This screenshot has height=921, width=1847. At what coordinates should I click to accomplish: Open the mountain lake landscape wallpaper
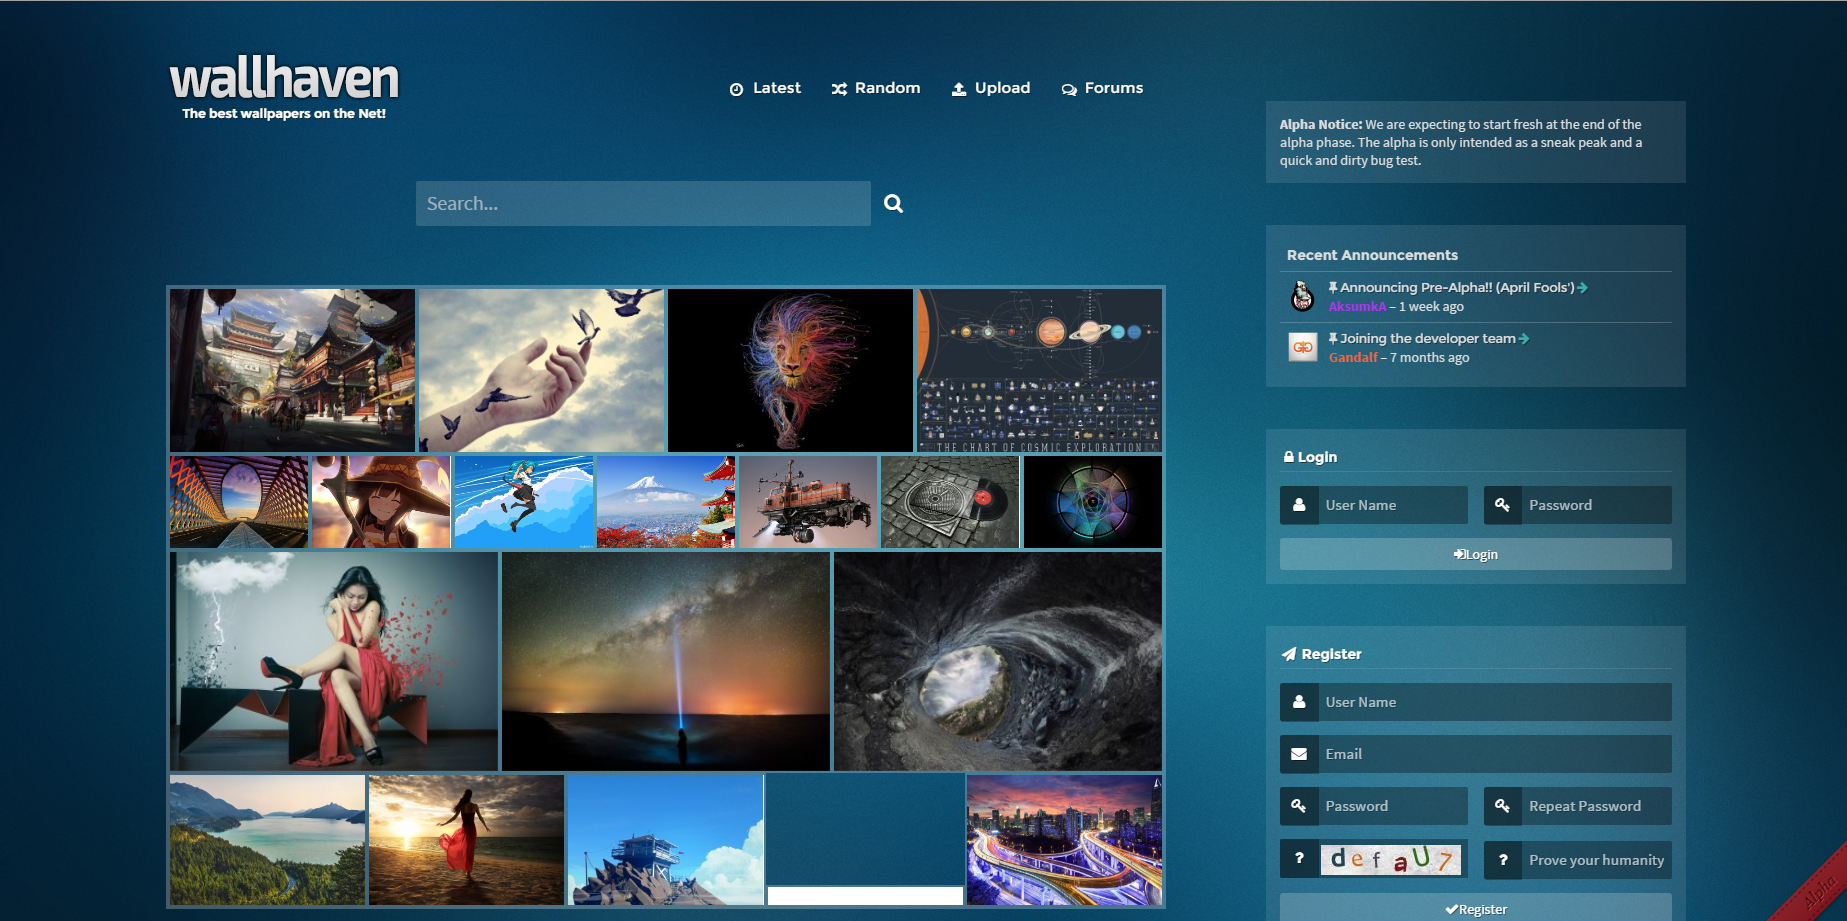[x=267, y=840]
